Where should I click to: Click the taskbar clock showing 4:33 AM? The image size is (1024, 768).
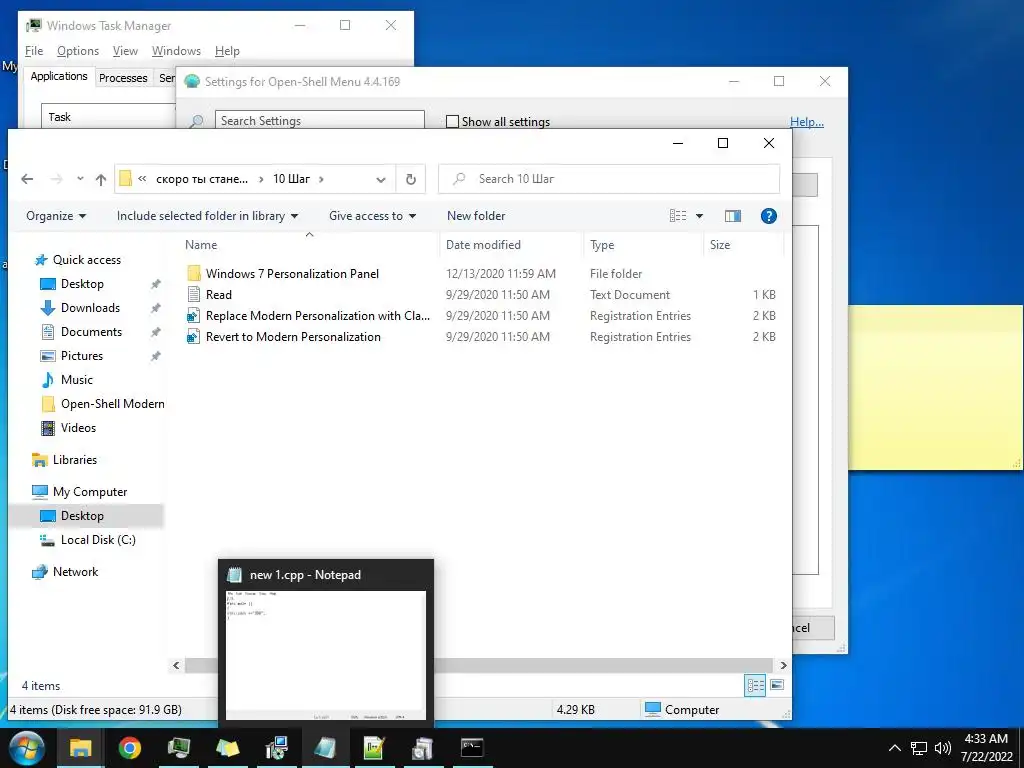(x=986, y=748)
